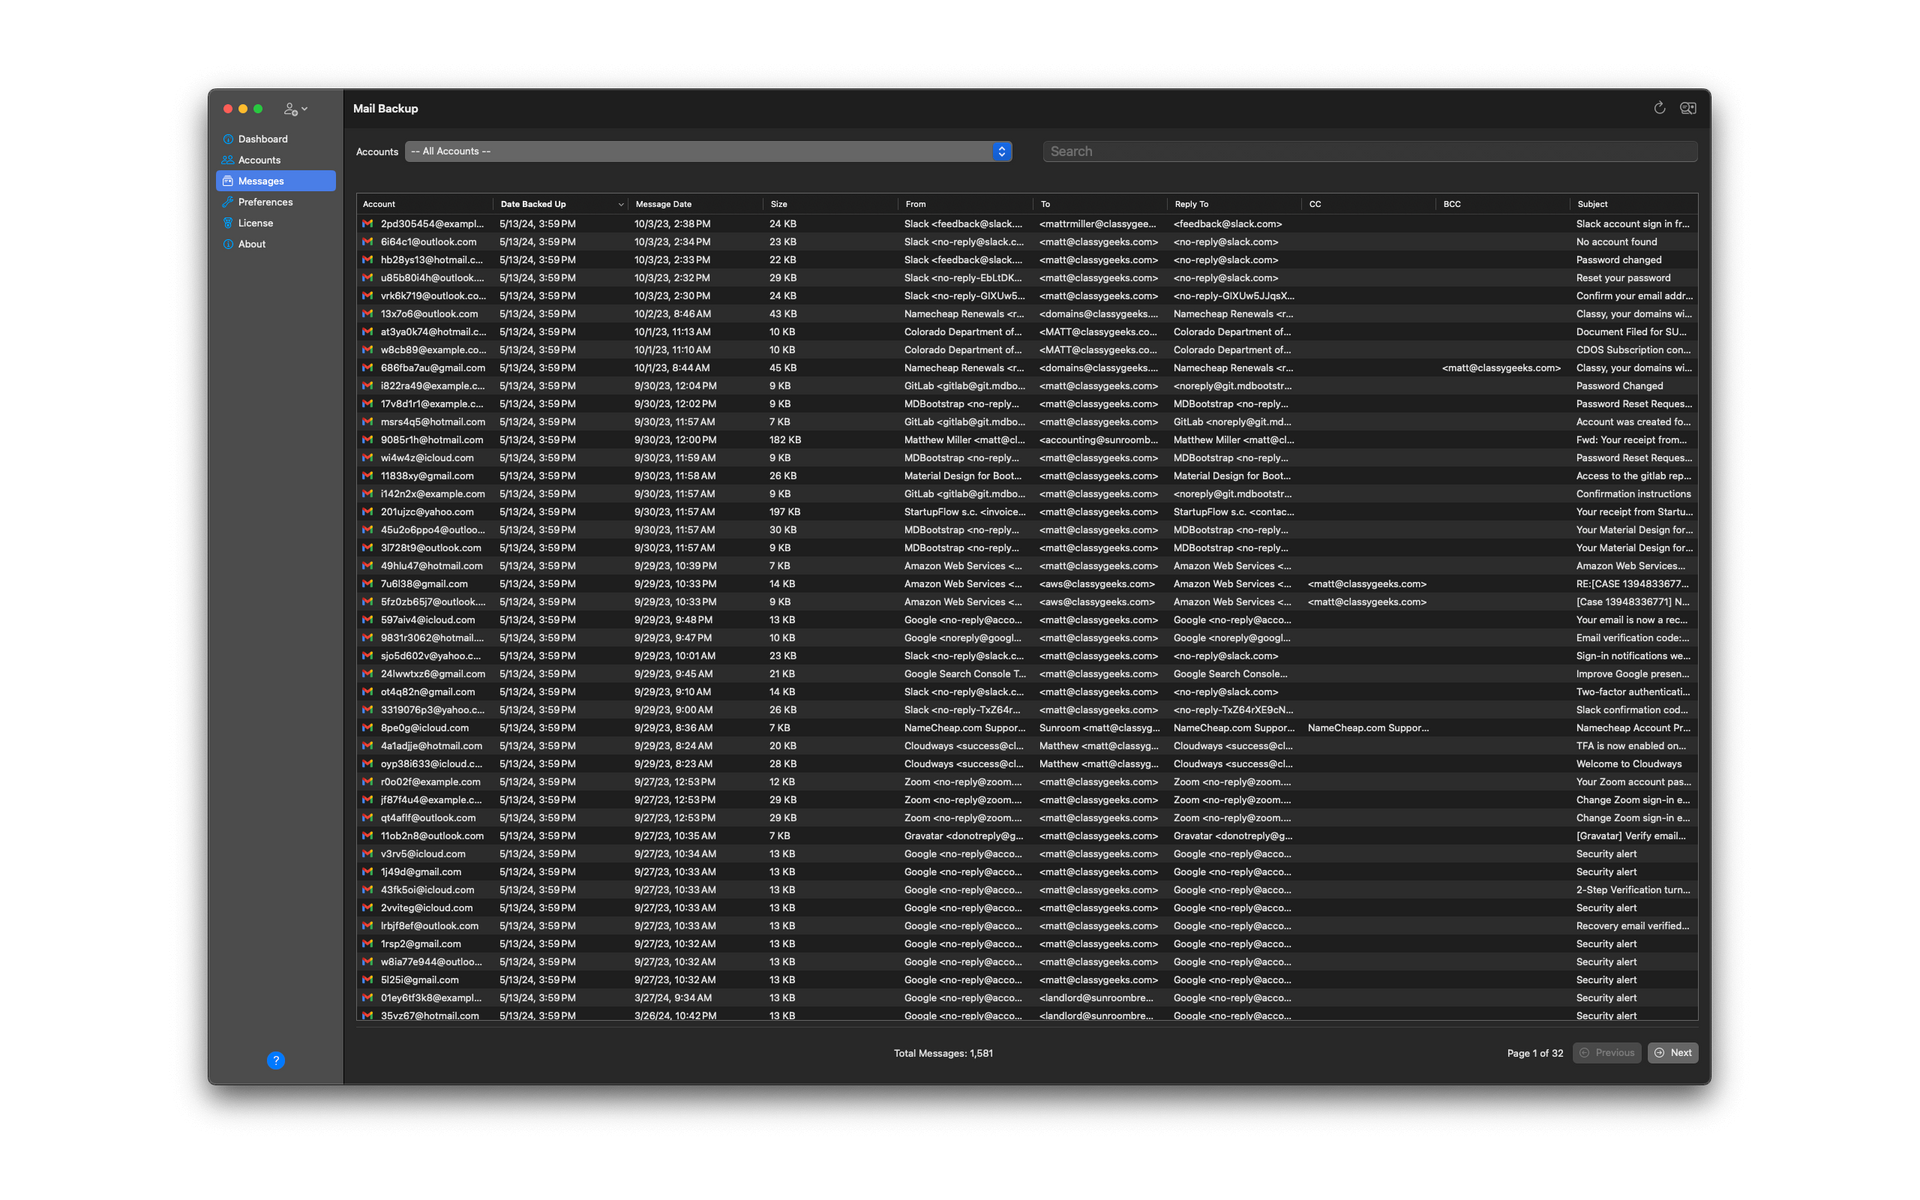Viewport: 1920px width, 1200px height.
Task: Click the Gmail icon beside 7u6l38@gmail.com row
Action: click(x=367, y=583)
